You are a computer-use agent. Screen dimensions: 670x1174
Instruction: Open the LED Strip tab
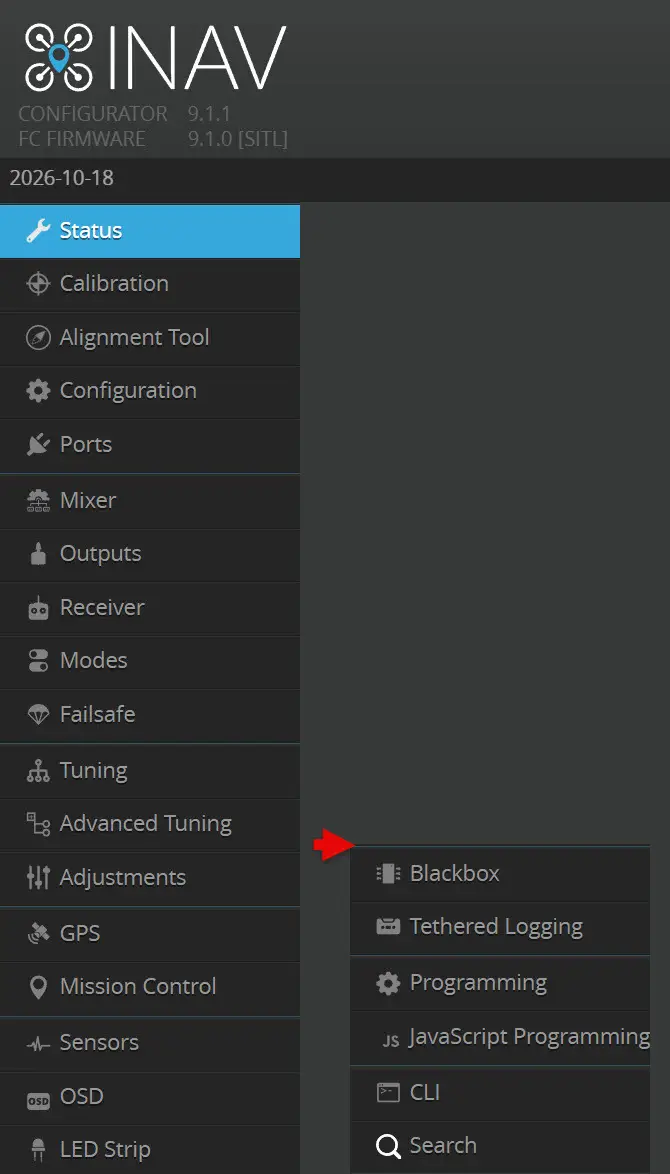tap(150, 1149)
